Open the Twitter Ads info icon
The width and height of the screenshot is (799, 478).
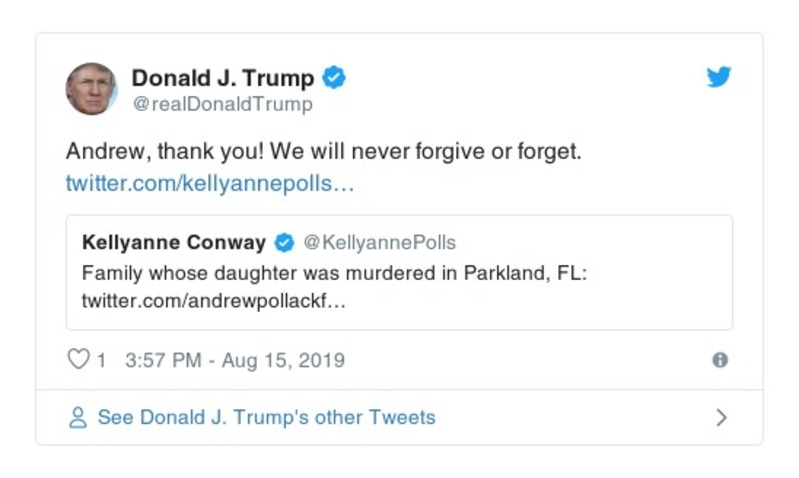tap(719, 361)
